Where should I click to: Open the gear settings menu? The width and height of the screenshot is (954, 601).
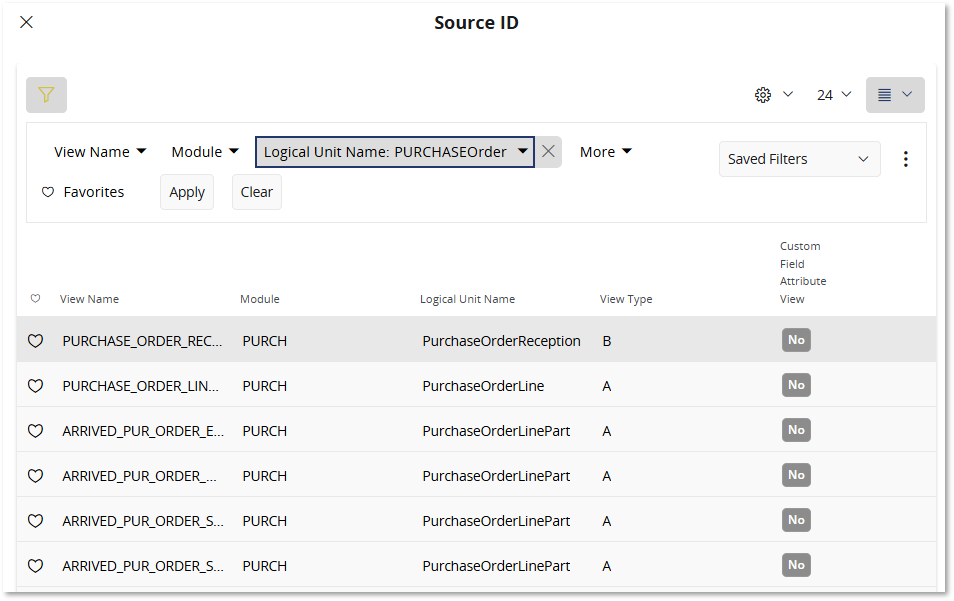coord(763,95)
